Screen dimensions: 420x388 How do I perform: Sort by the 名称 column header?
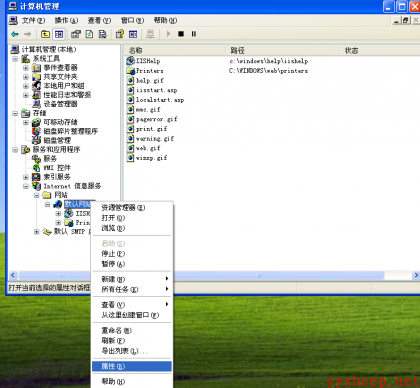pyautogui.click(x=175, y=50)
